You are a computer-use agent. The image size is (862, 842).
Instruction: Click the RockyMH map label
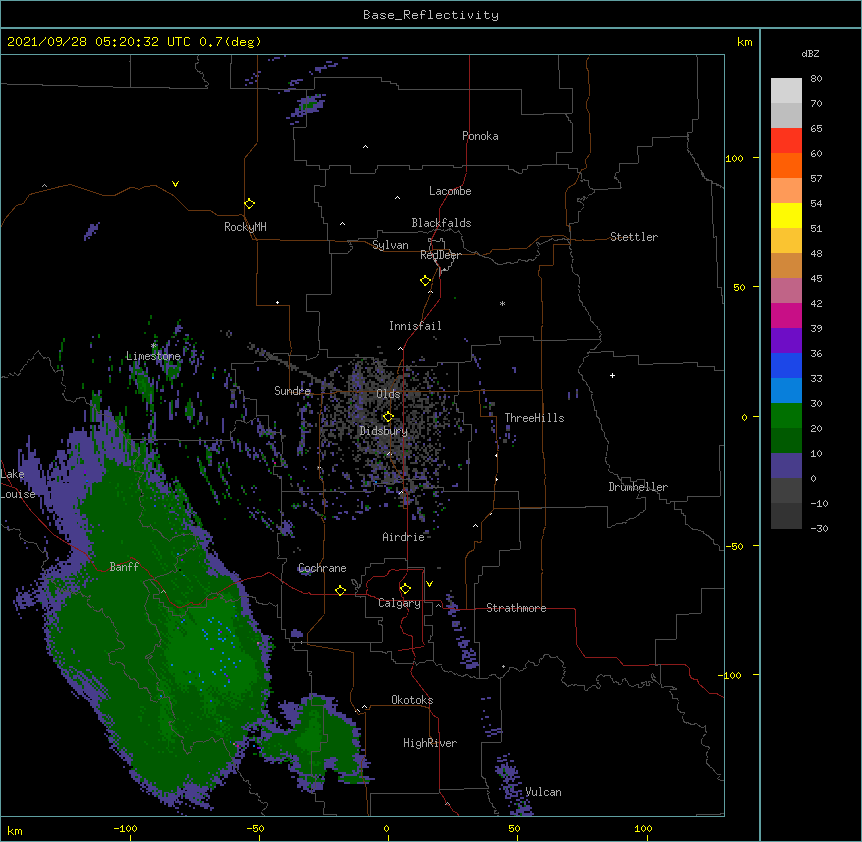(x=245, y=227)
